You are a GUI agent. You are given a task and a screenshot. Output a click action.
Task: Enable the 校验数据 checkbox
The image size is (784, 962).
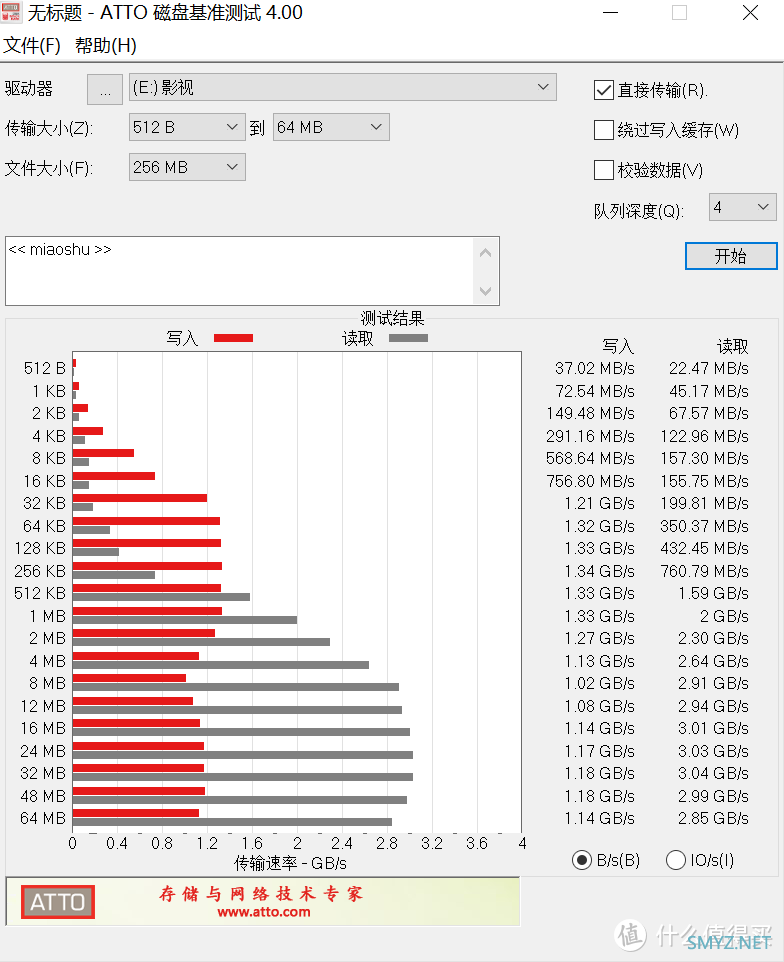point(604,170)
